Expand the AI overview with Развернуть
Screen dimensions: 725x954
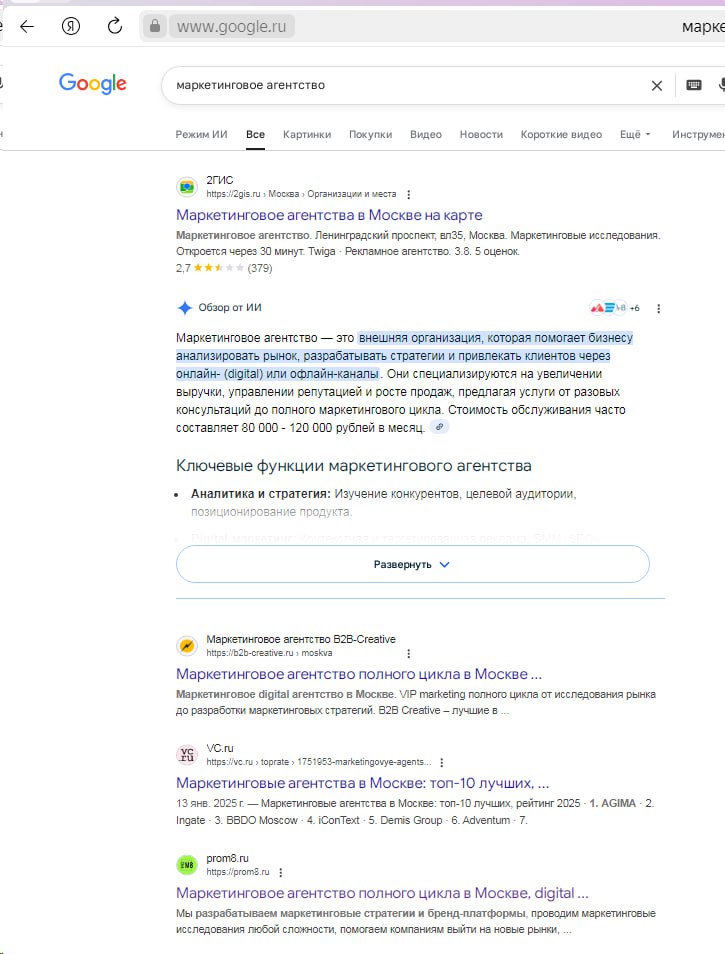tap(412, 564)
